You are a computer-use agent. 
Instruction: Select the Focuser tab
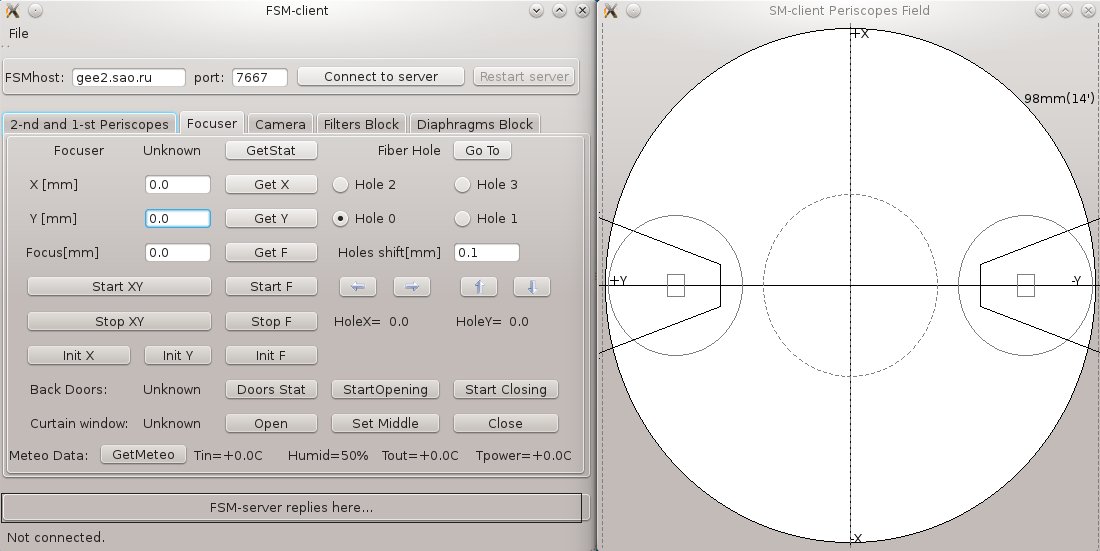211,124
